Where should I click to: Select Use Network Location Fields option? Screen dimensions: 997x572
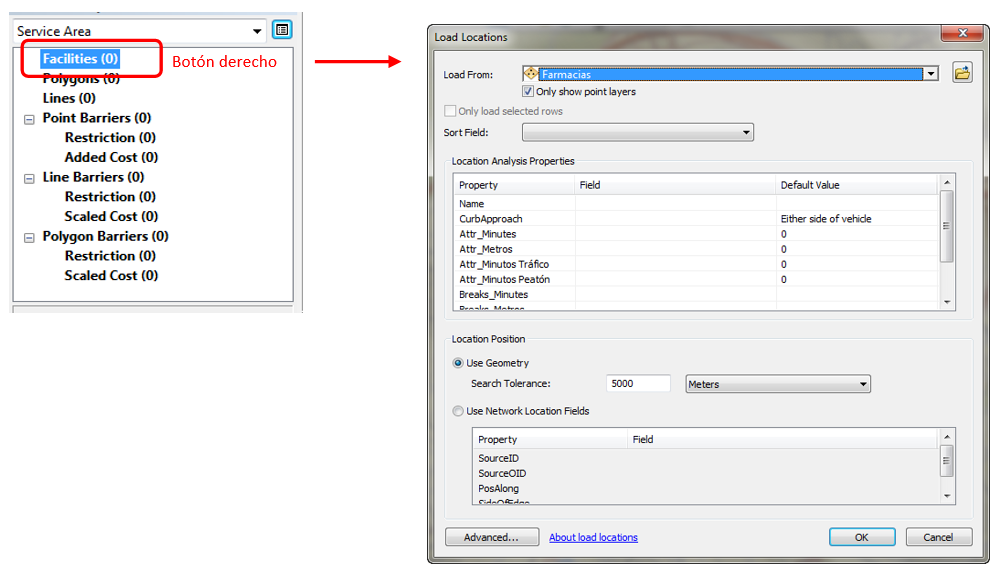[458, 411]
